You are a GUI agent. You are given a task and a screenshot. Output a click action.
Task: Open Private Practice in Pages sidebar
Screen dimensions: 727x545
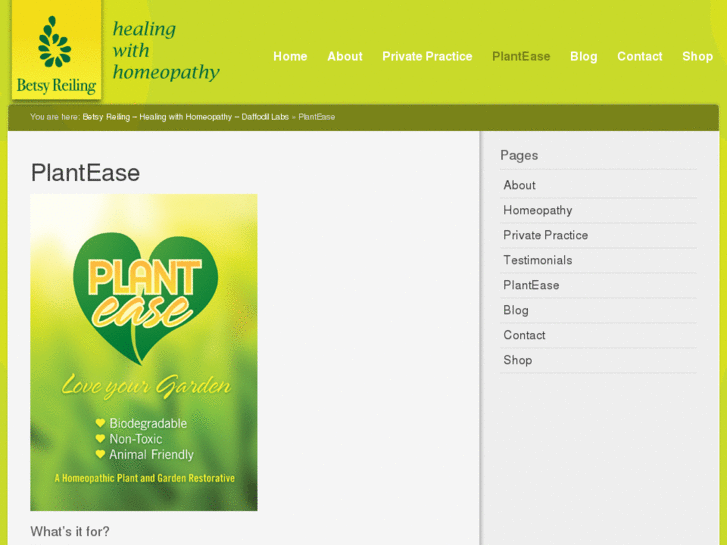546,235
